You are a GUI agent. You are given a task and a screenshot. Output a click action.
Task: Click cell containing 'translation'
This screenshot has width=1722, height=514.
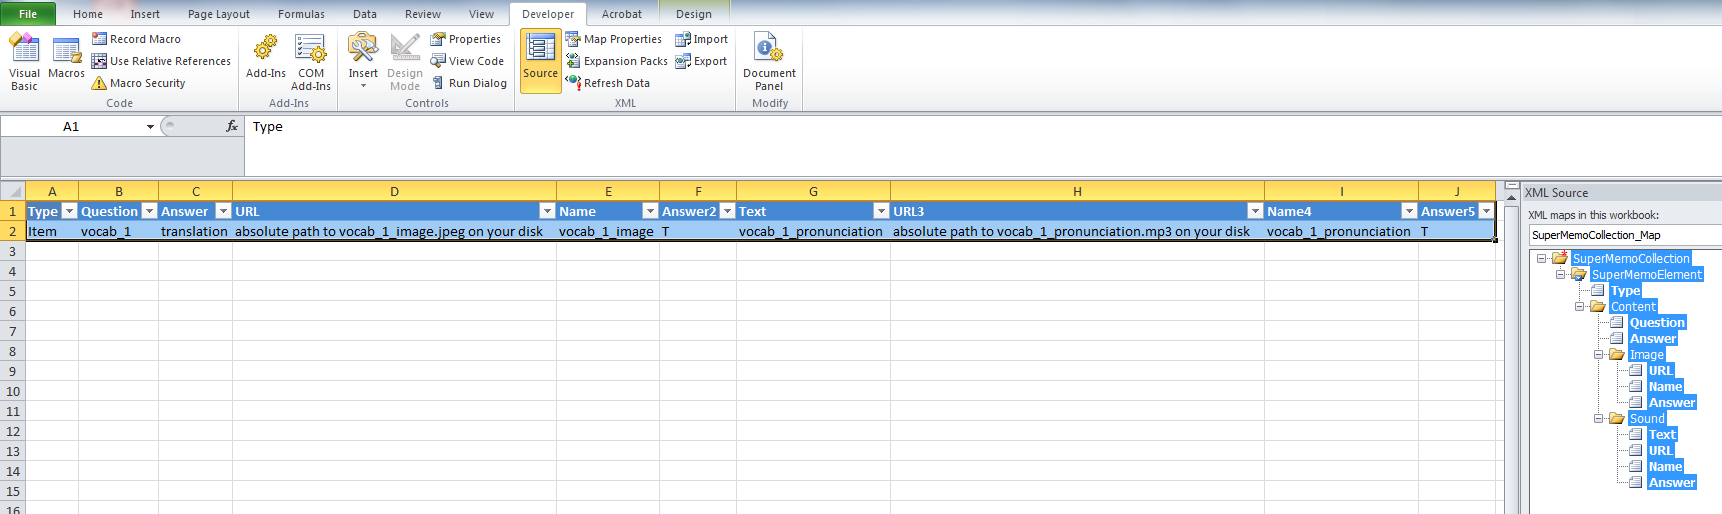tap(195, 231)
